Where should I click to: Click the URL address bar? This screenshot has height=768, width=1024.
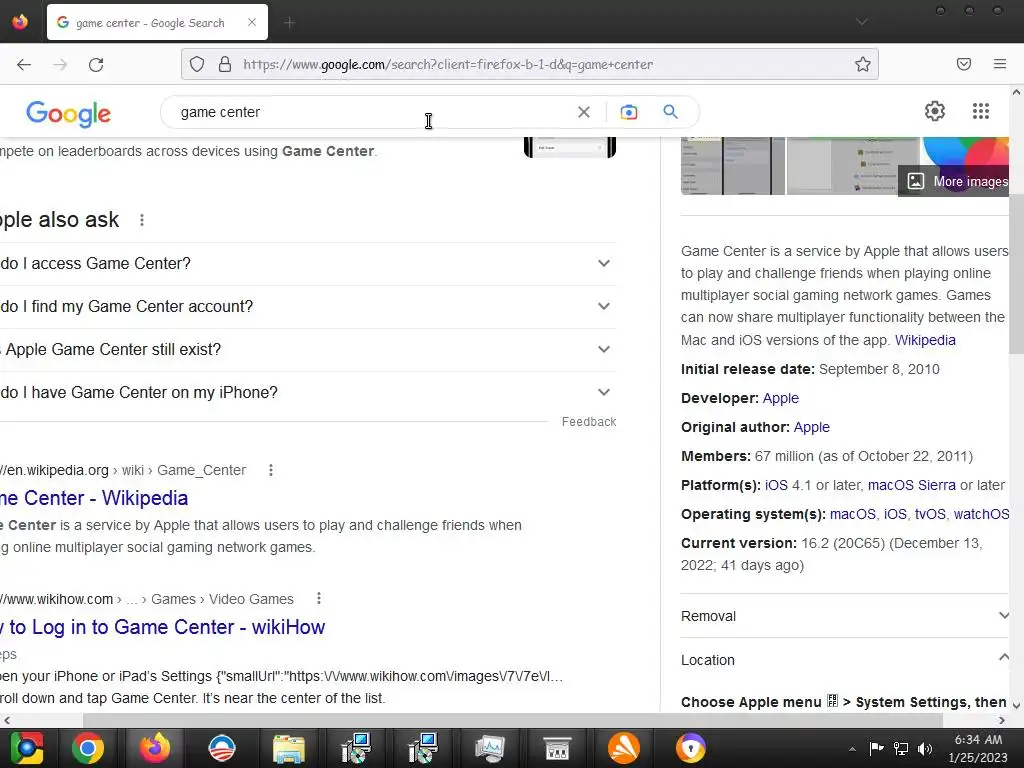(529, 64)
